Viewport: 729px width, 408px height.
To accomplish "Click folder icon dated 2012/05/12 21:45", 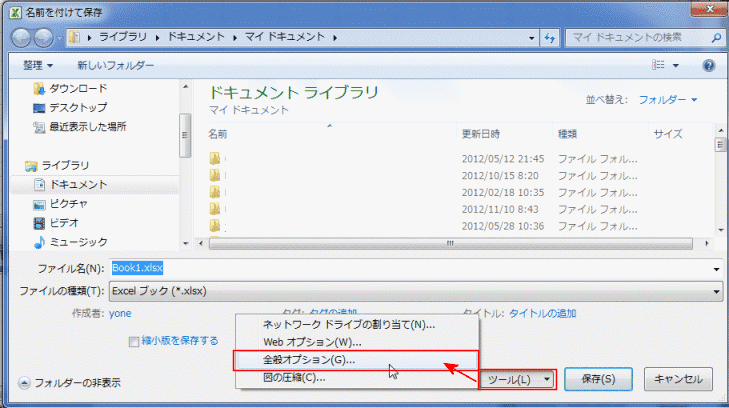I will click(x=214, y=158).
